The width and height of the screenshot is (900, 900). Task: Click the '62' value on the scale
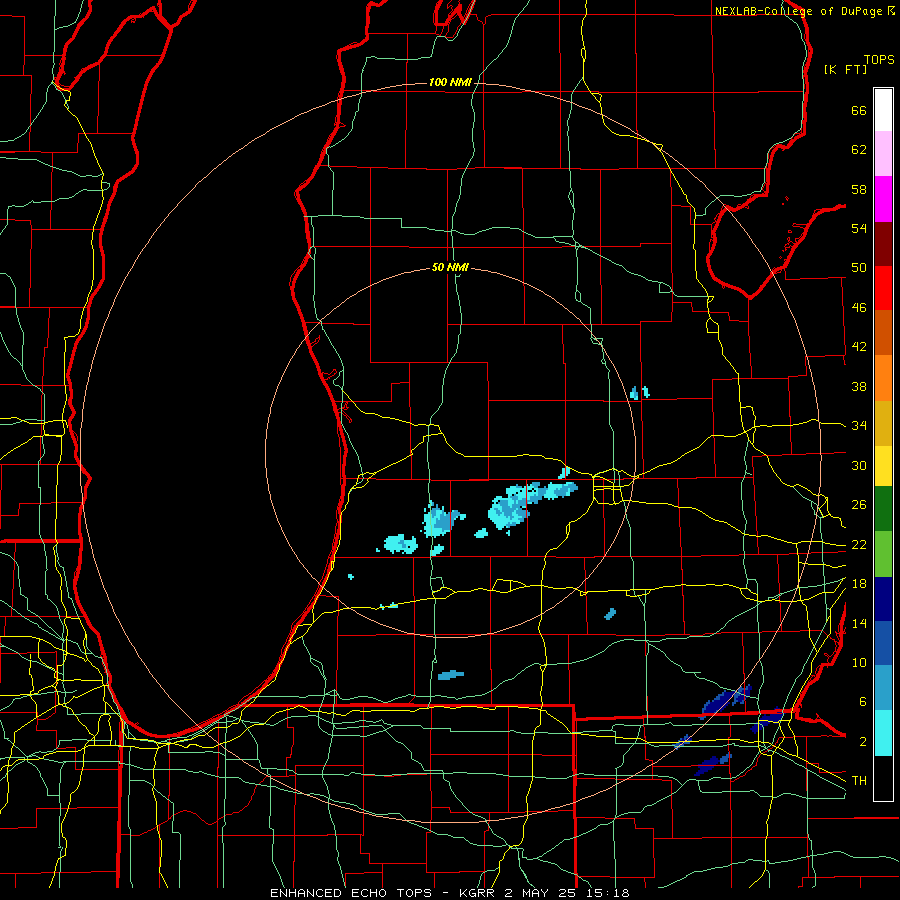(x=859, y=150)
